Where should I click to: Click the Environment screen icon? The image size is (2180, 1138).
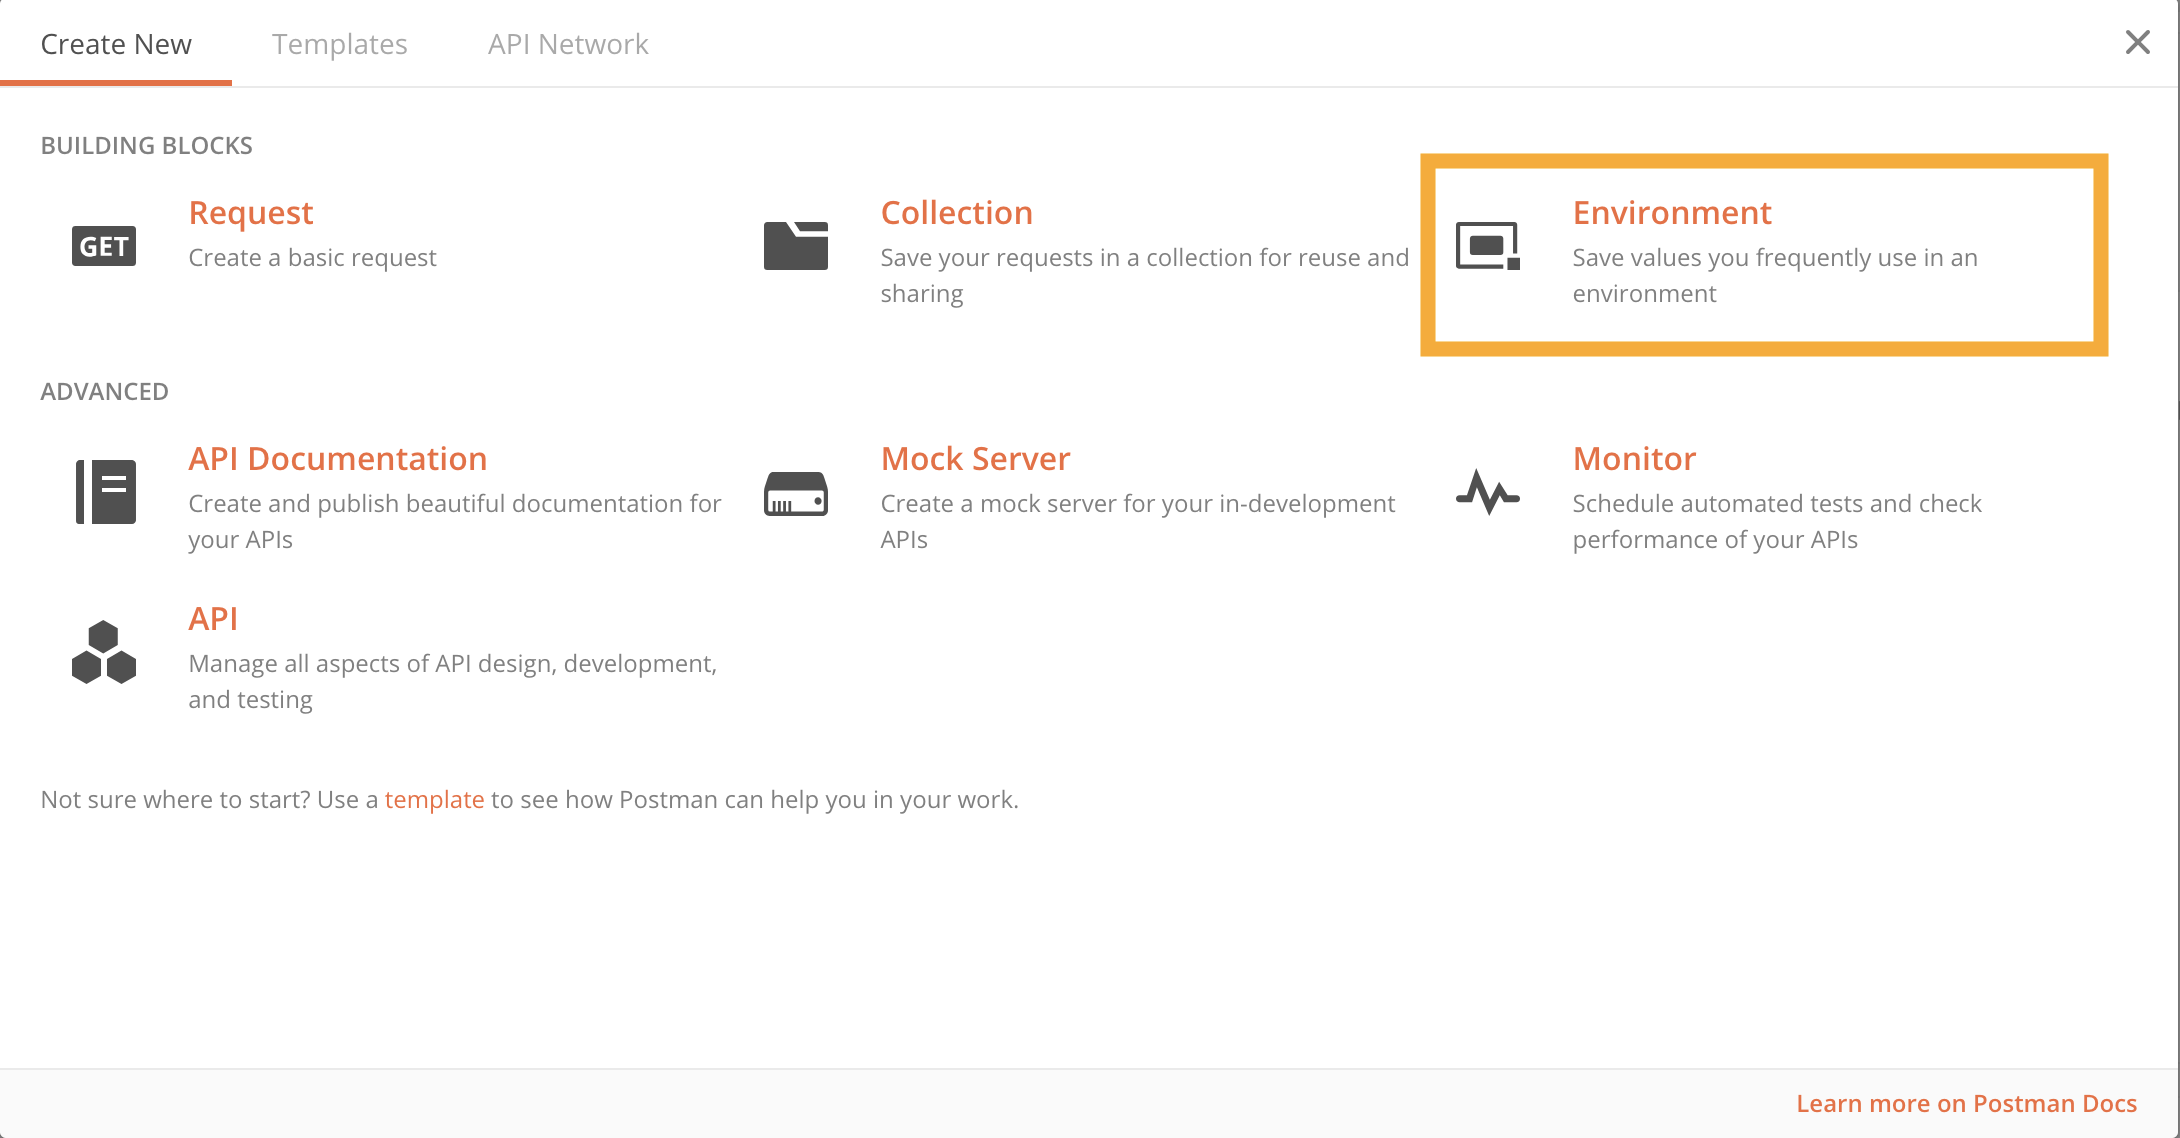pyautogui.click(x=1488, y=246)
